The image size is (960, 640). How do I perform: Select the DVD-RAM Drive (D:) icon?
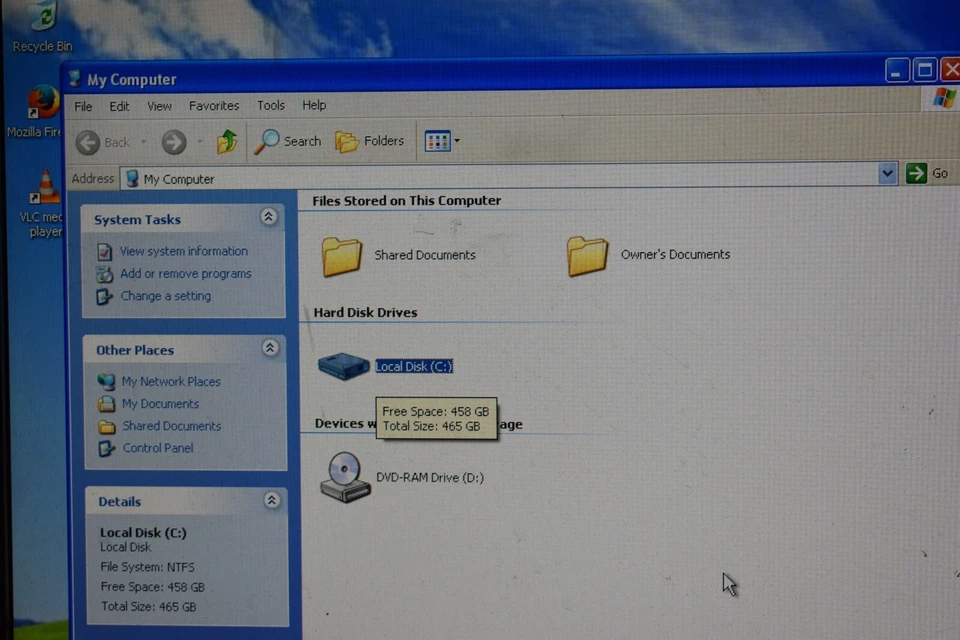point(345,476)
